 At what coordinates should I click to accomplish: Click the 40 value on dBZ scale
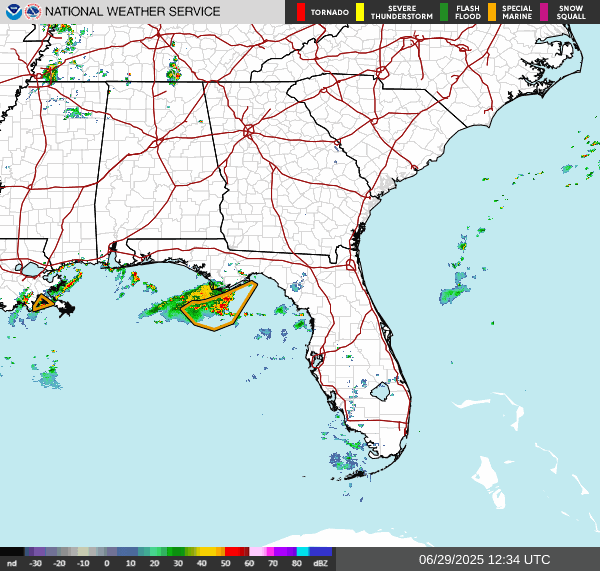point(202,563)
